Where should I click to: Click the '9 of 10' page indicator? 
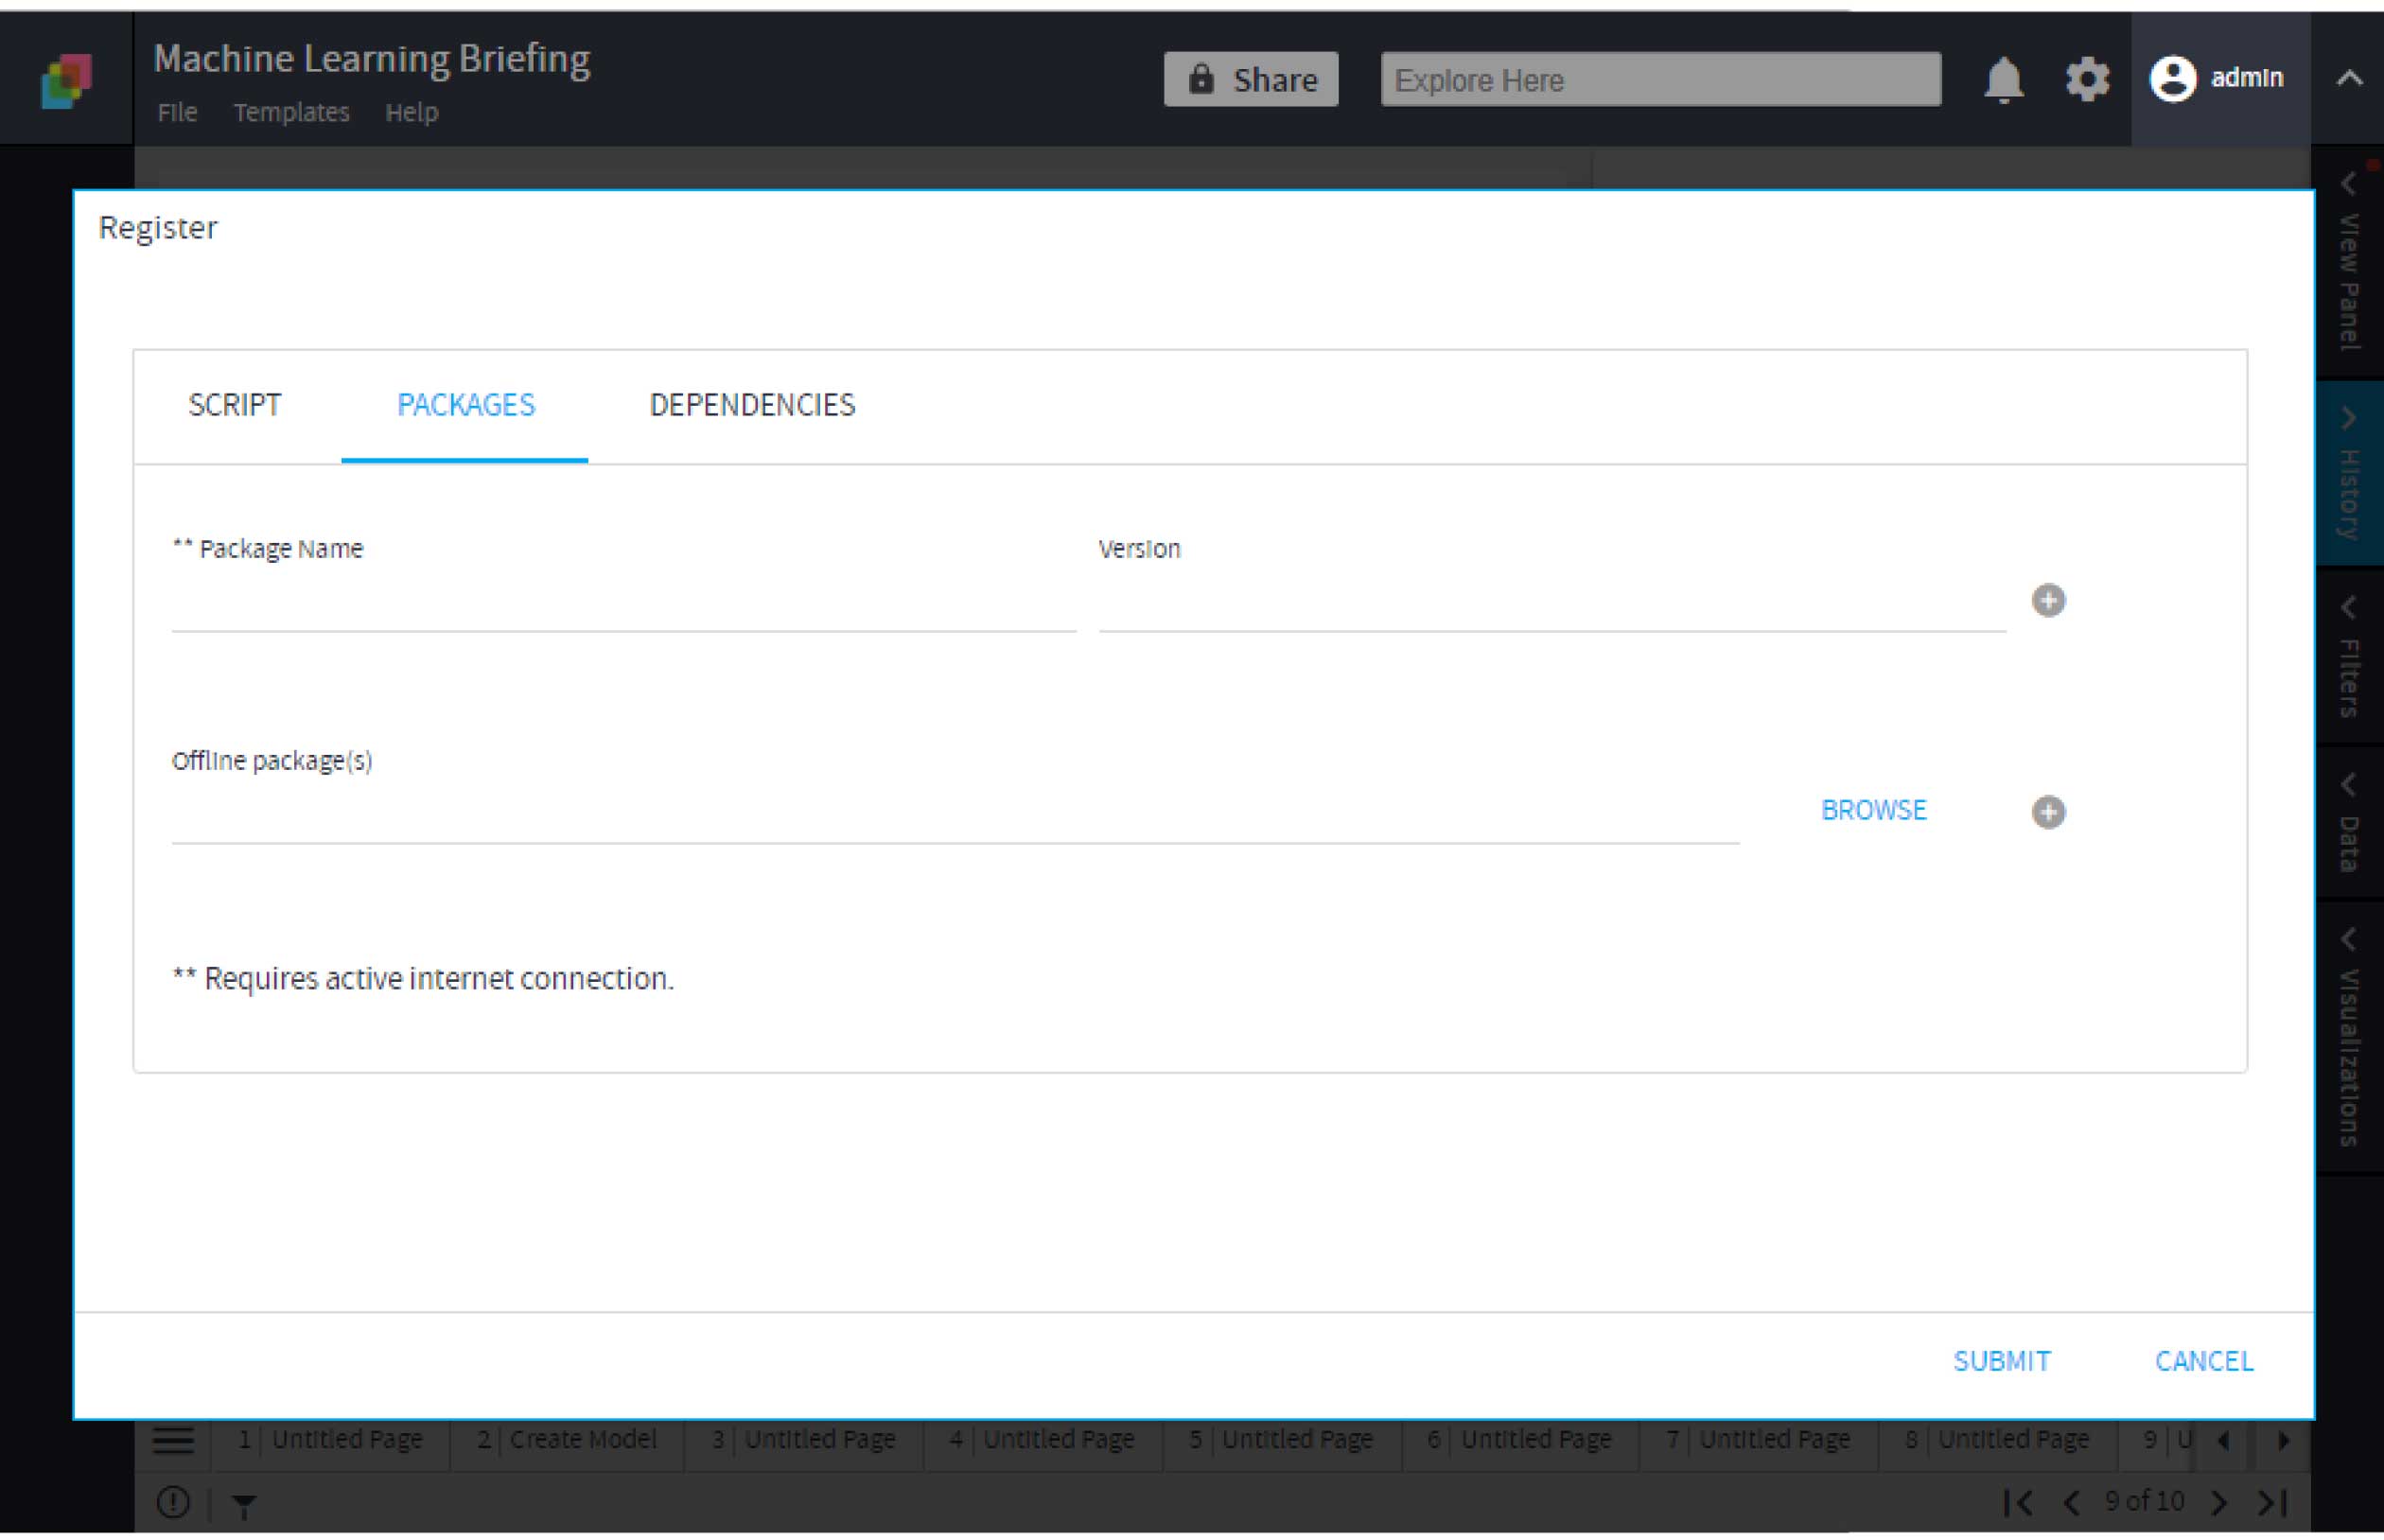click(x=2144, y=1501)
